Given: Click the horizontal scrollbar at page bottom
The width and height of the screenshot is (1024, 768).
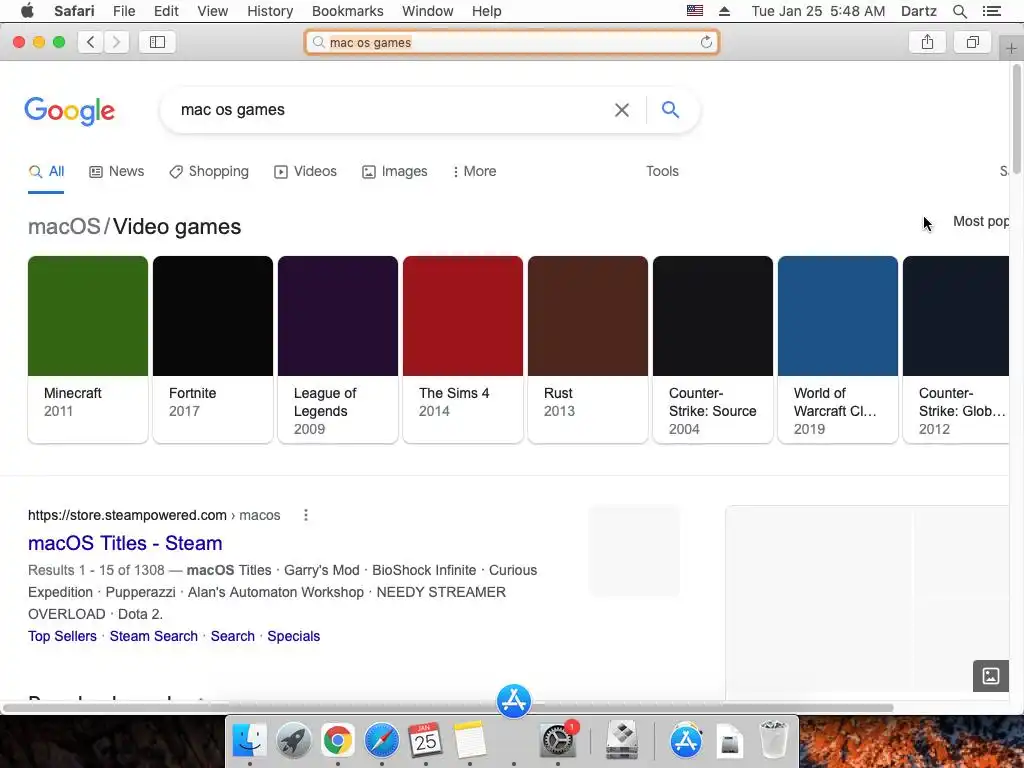Looking at the screenshot, I should (448, 708).
